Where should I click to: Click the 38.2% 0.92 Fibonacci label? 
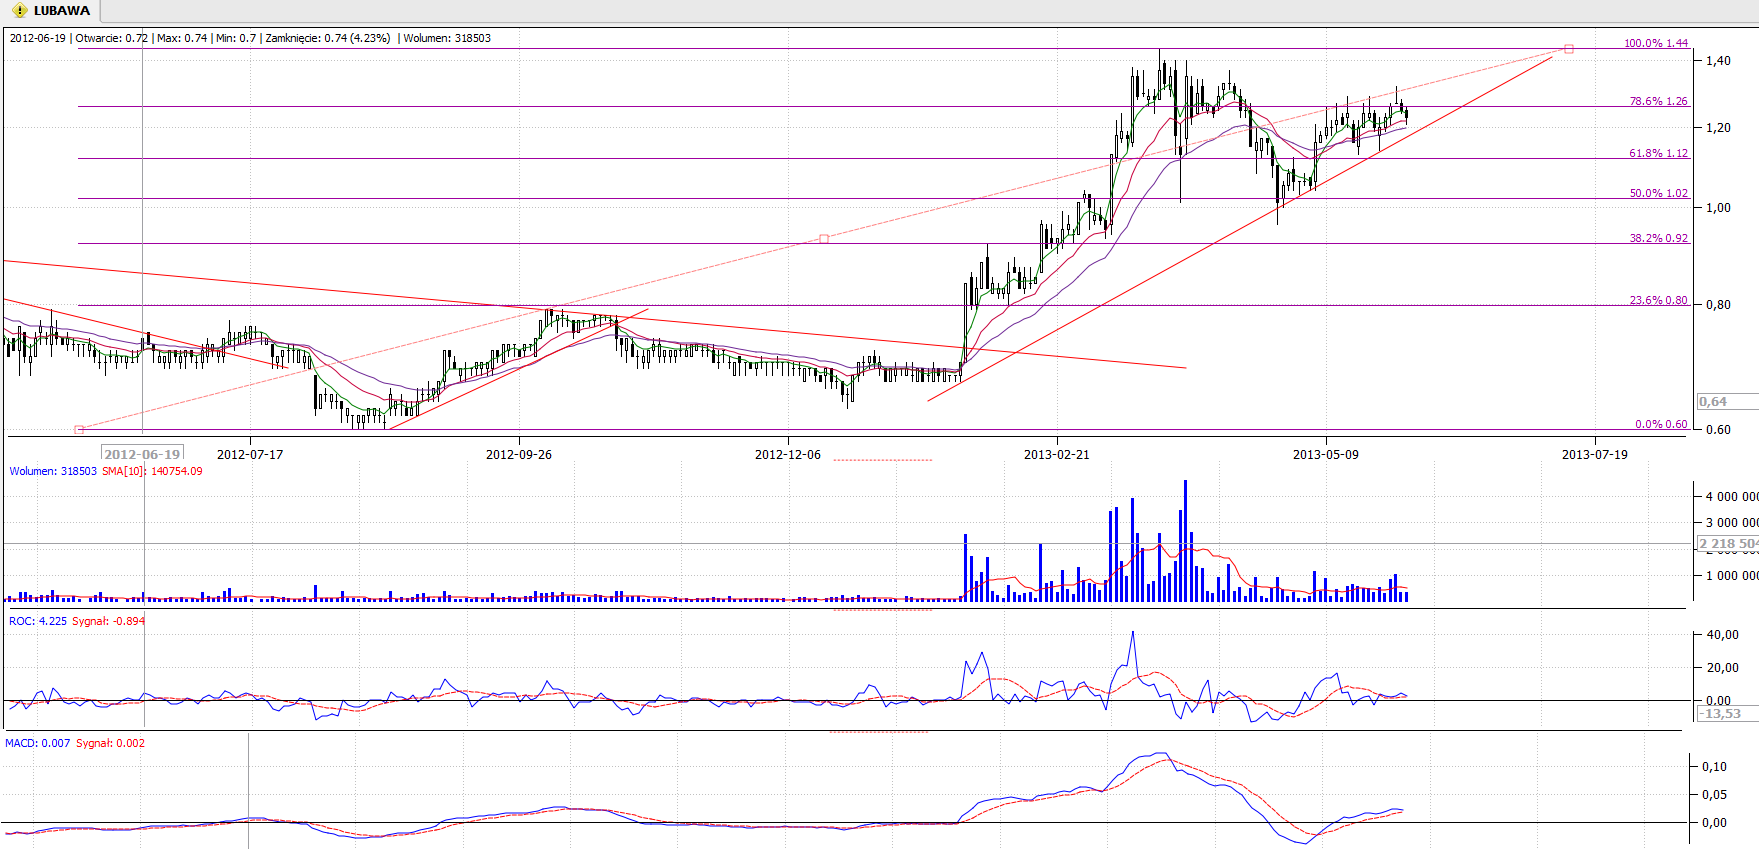(x=1659, y=238)
